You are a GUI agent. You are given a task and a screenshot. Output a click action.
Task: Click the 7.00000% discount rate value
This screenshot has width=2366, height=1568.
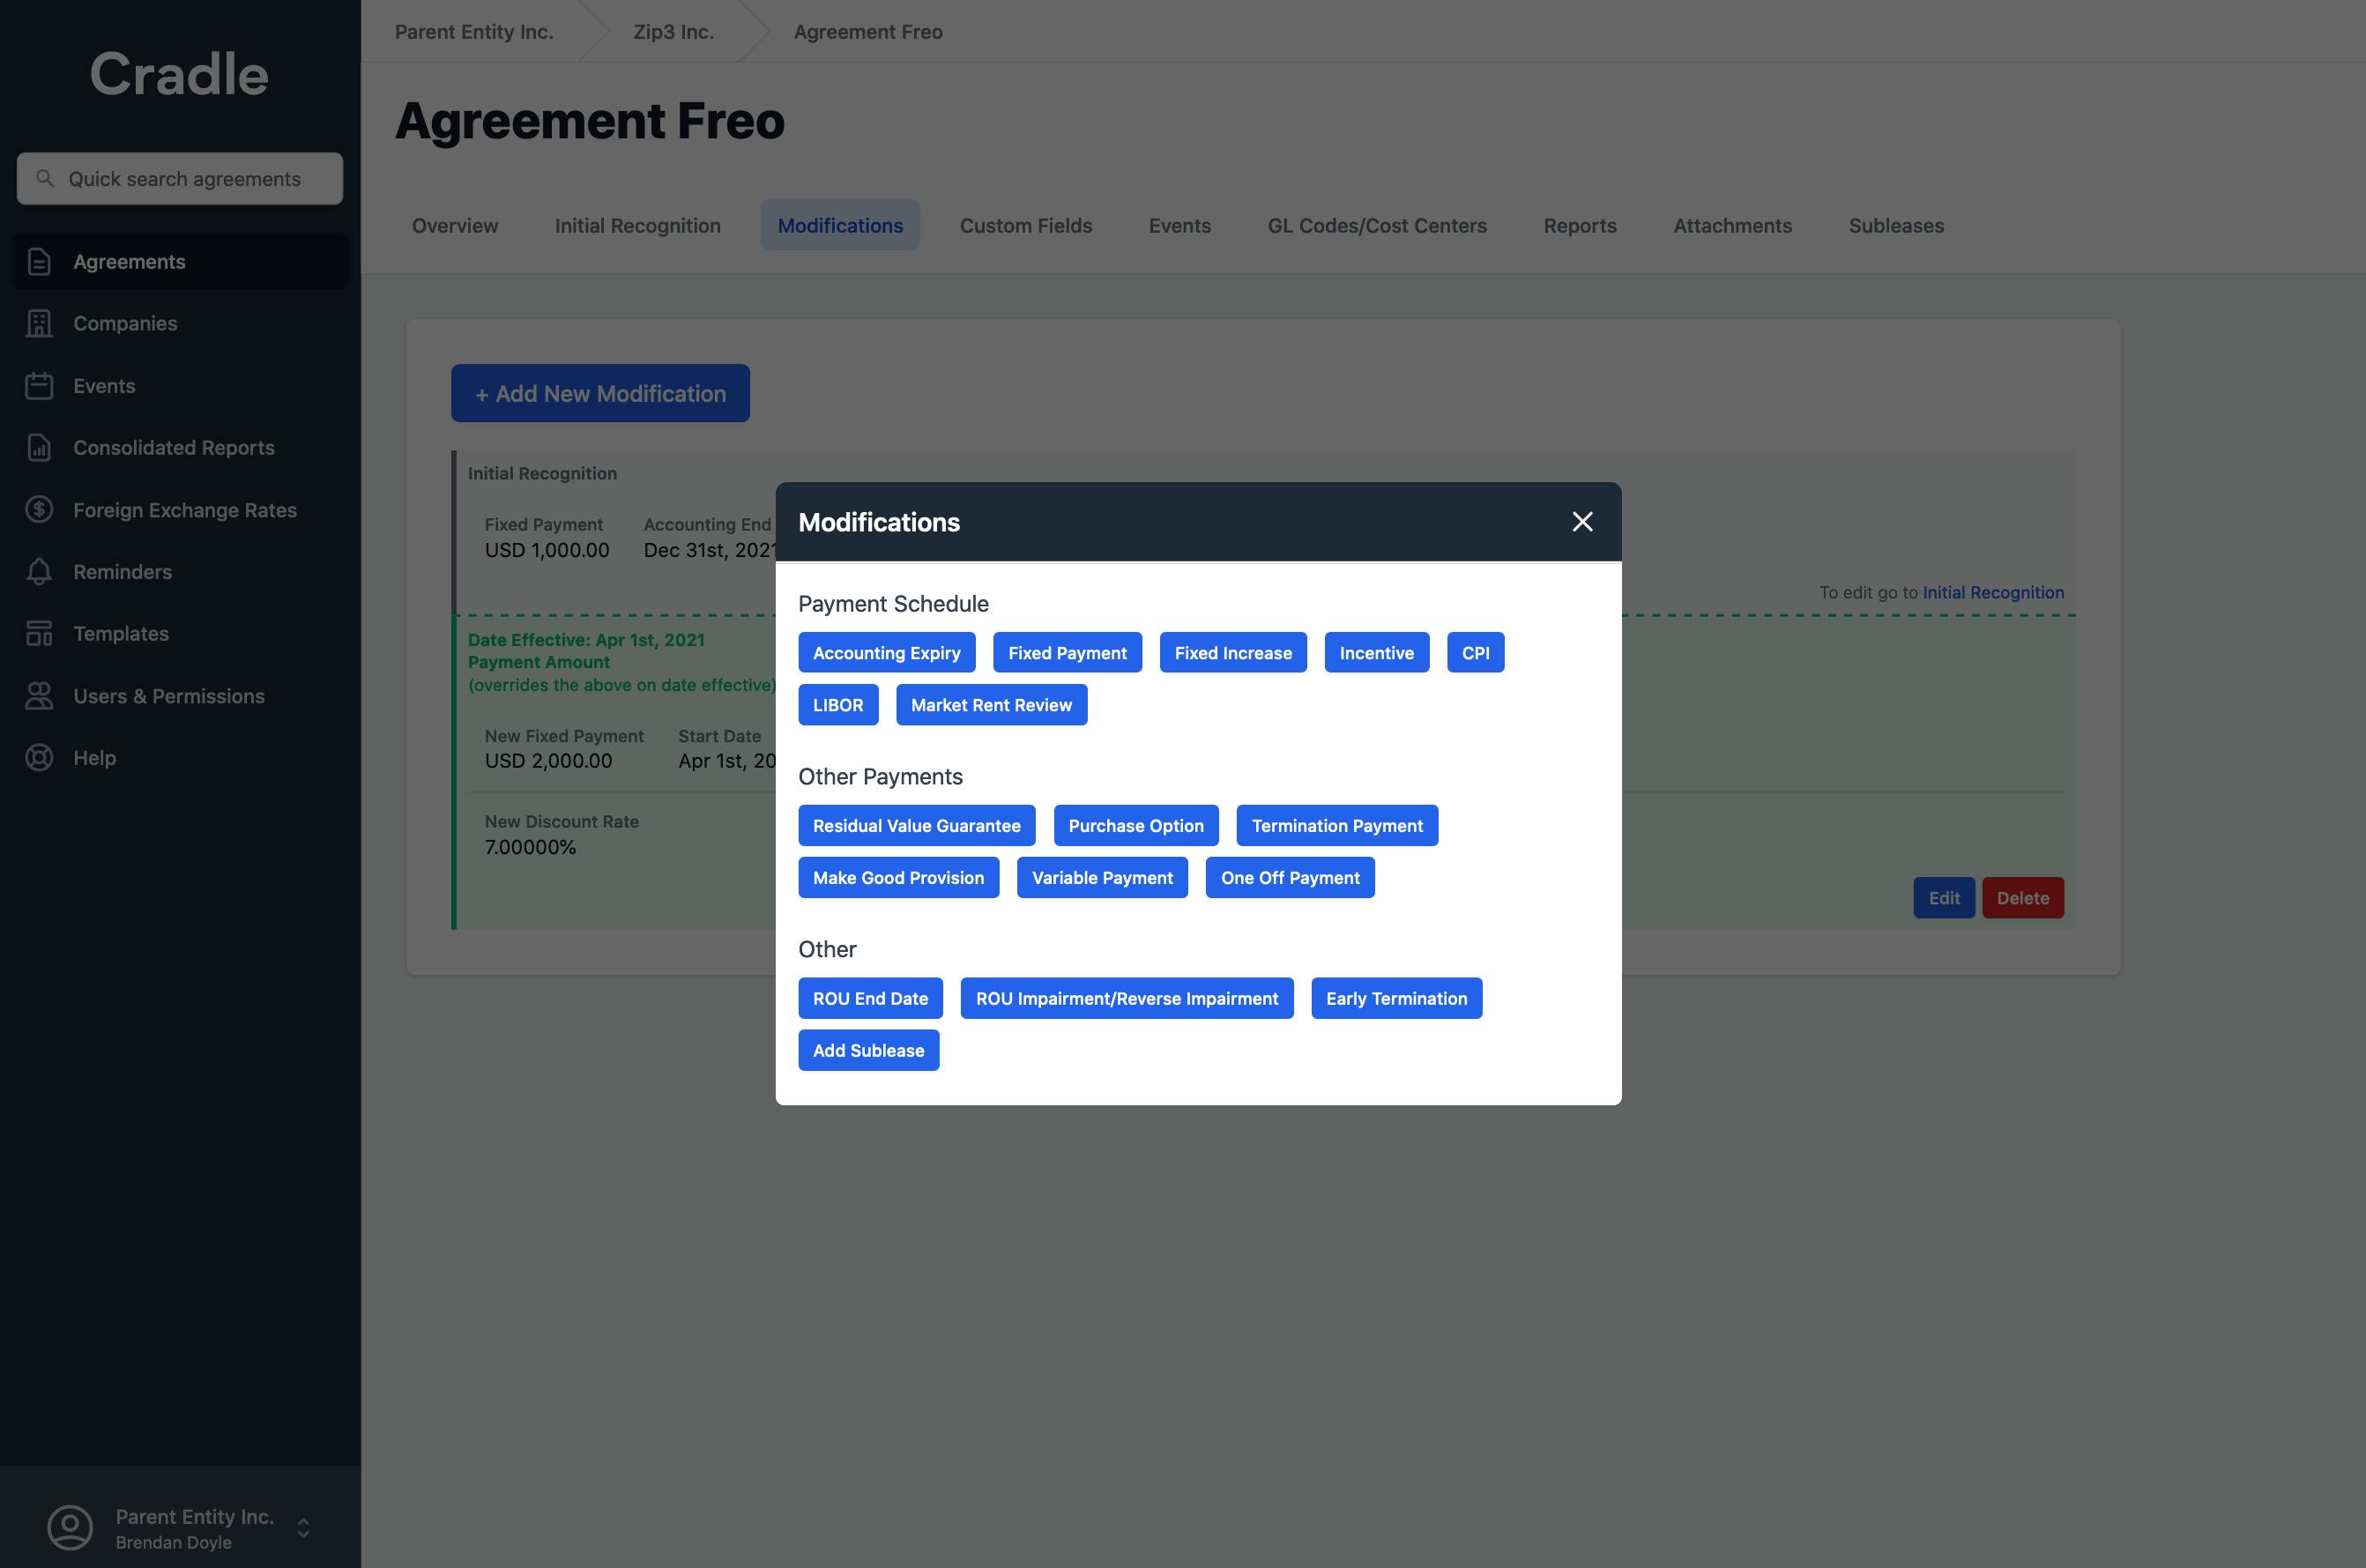(x=530, y=847)
